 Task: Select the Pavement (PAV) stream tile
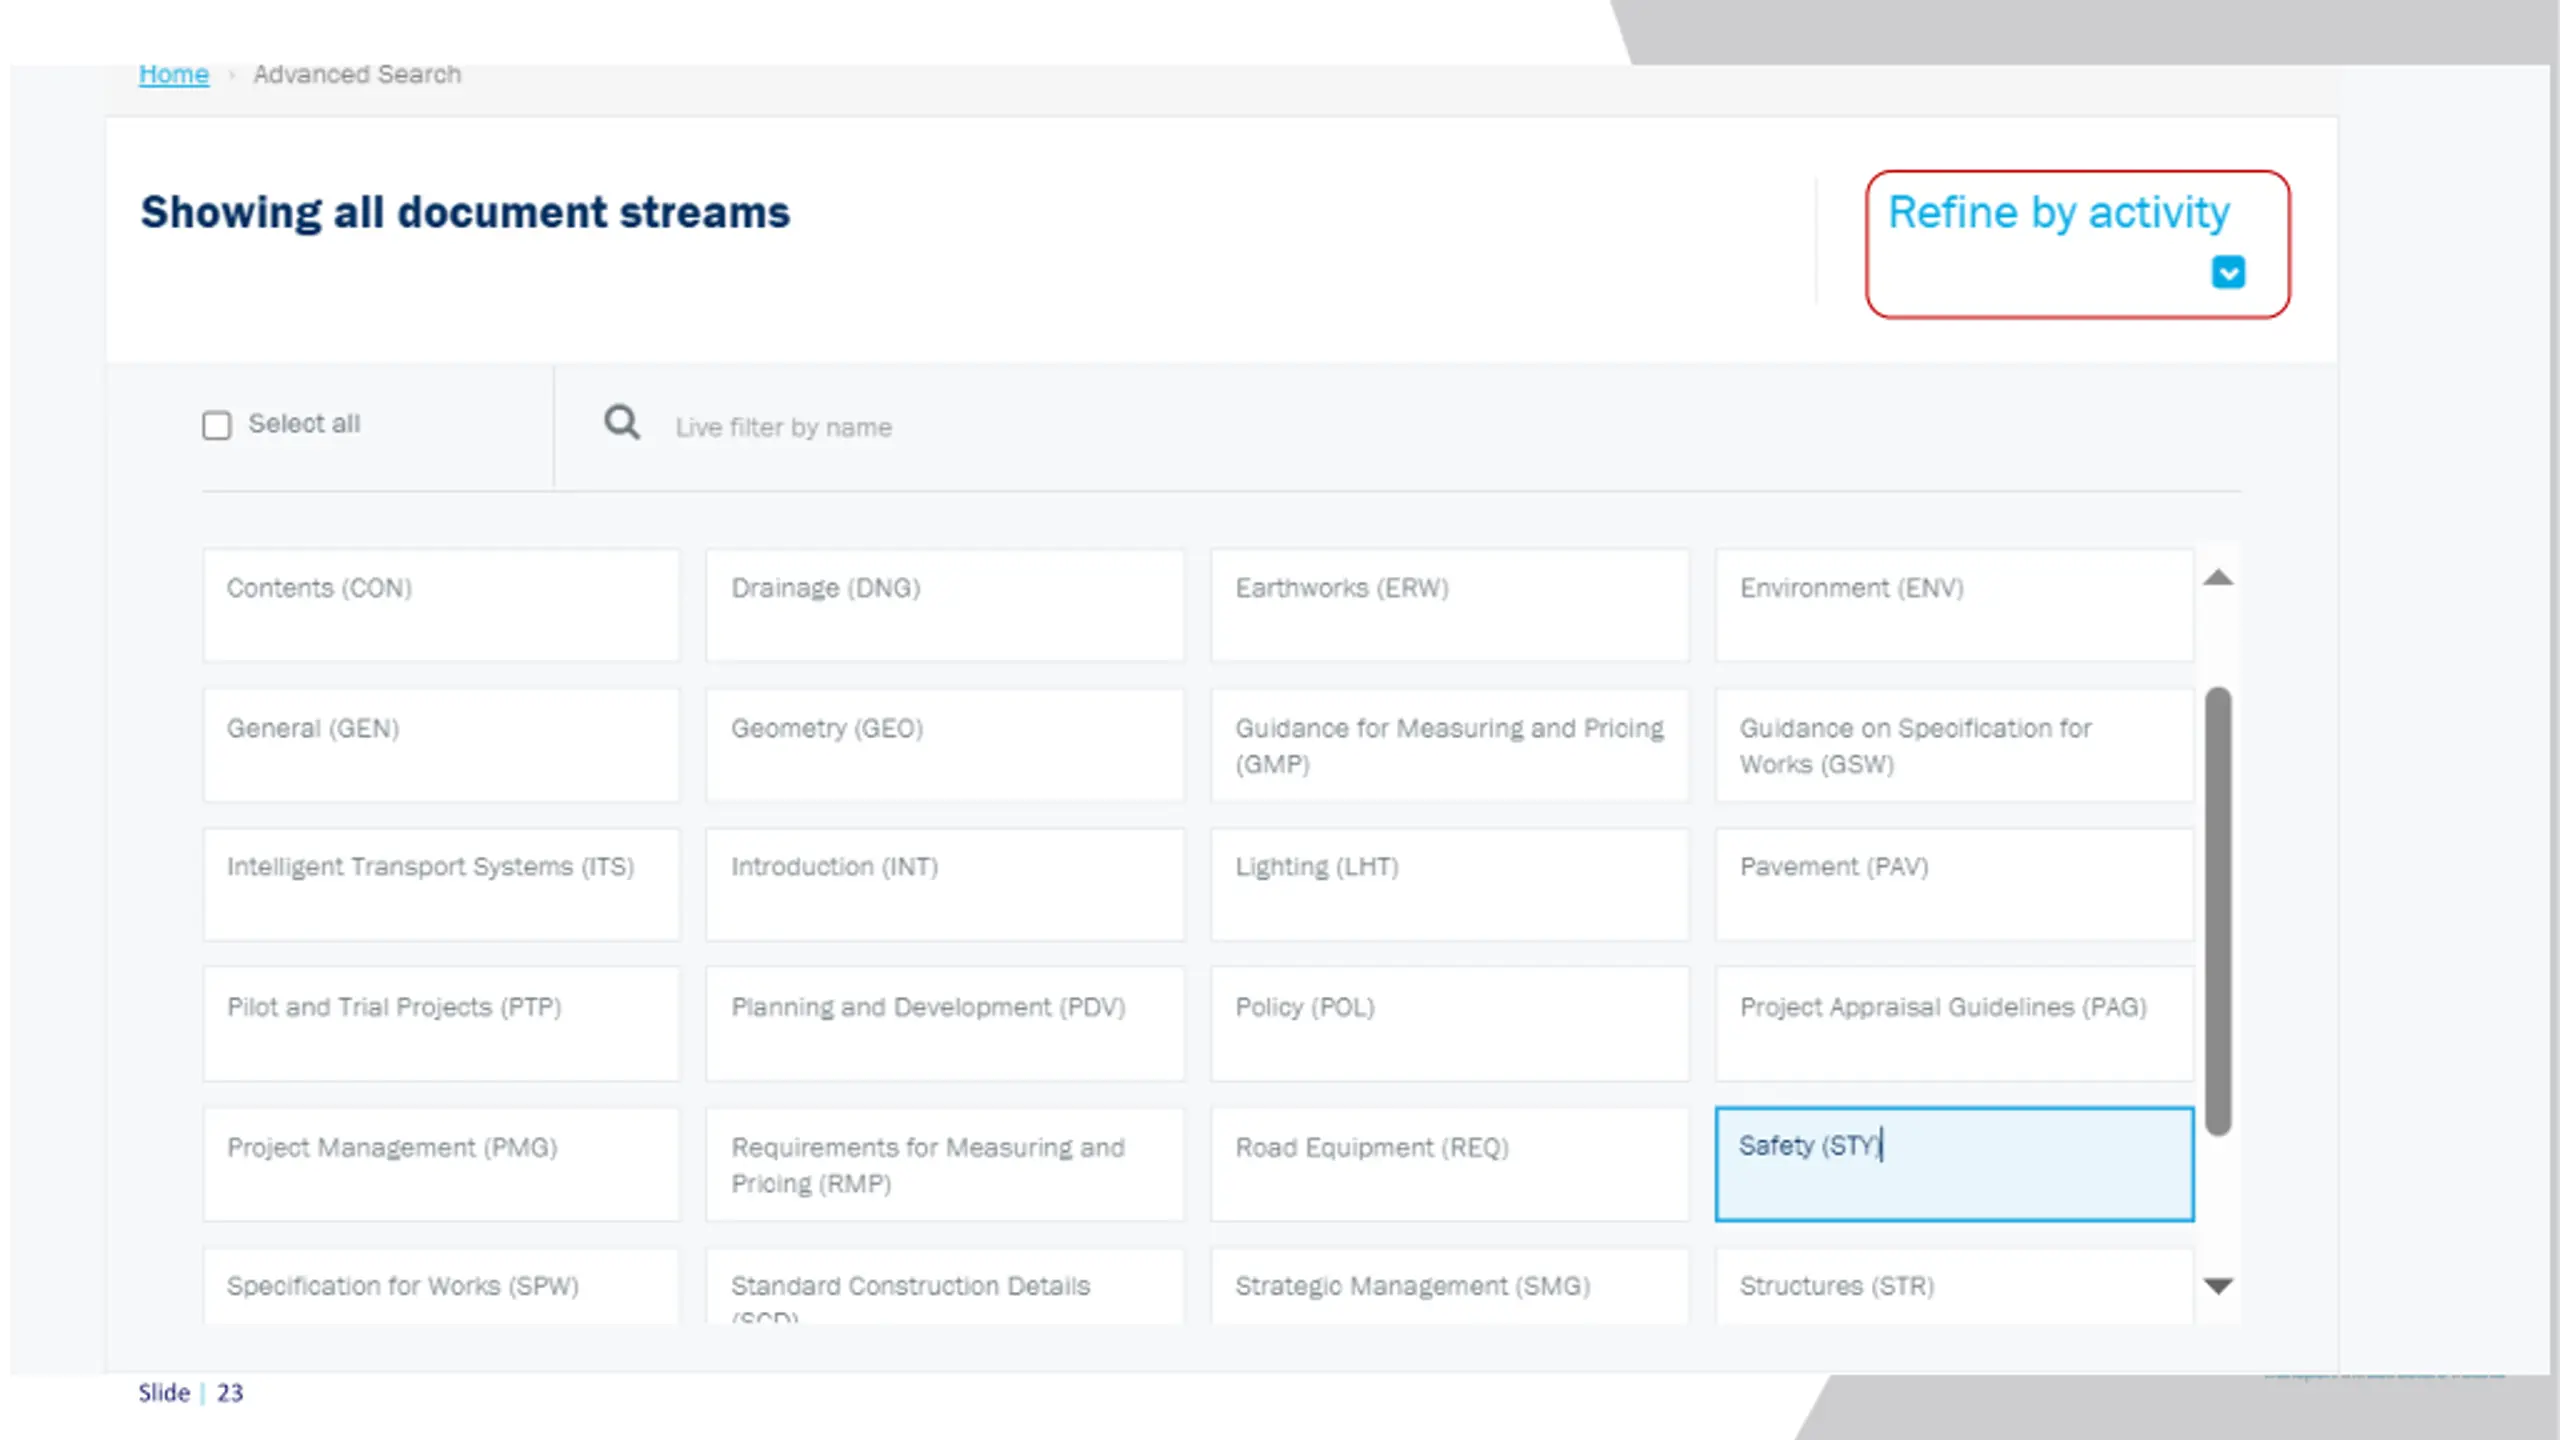coord(1954,884)
